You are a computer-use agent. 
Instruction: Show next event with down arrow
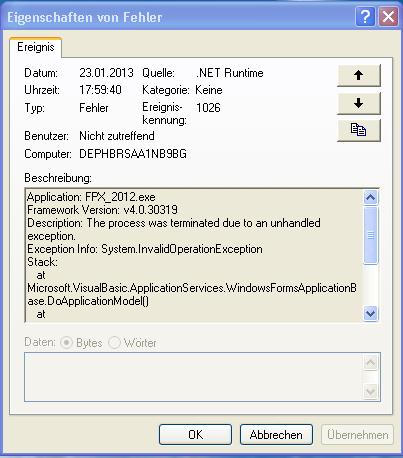click(x=359, y=103)
